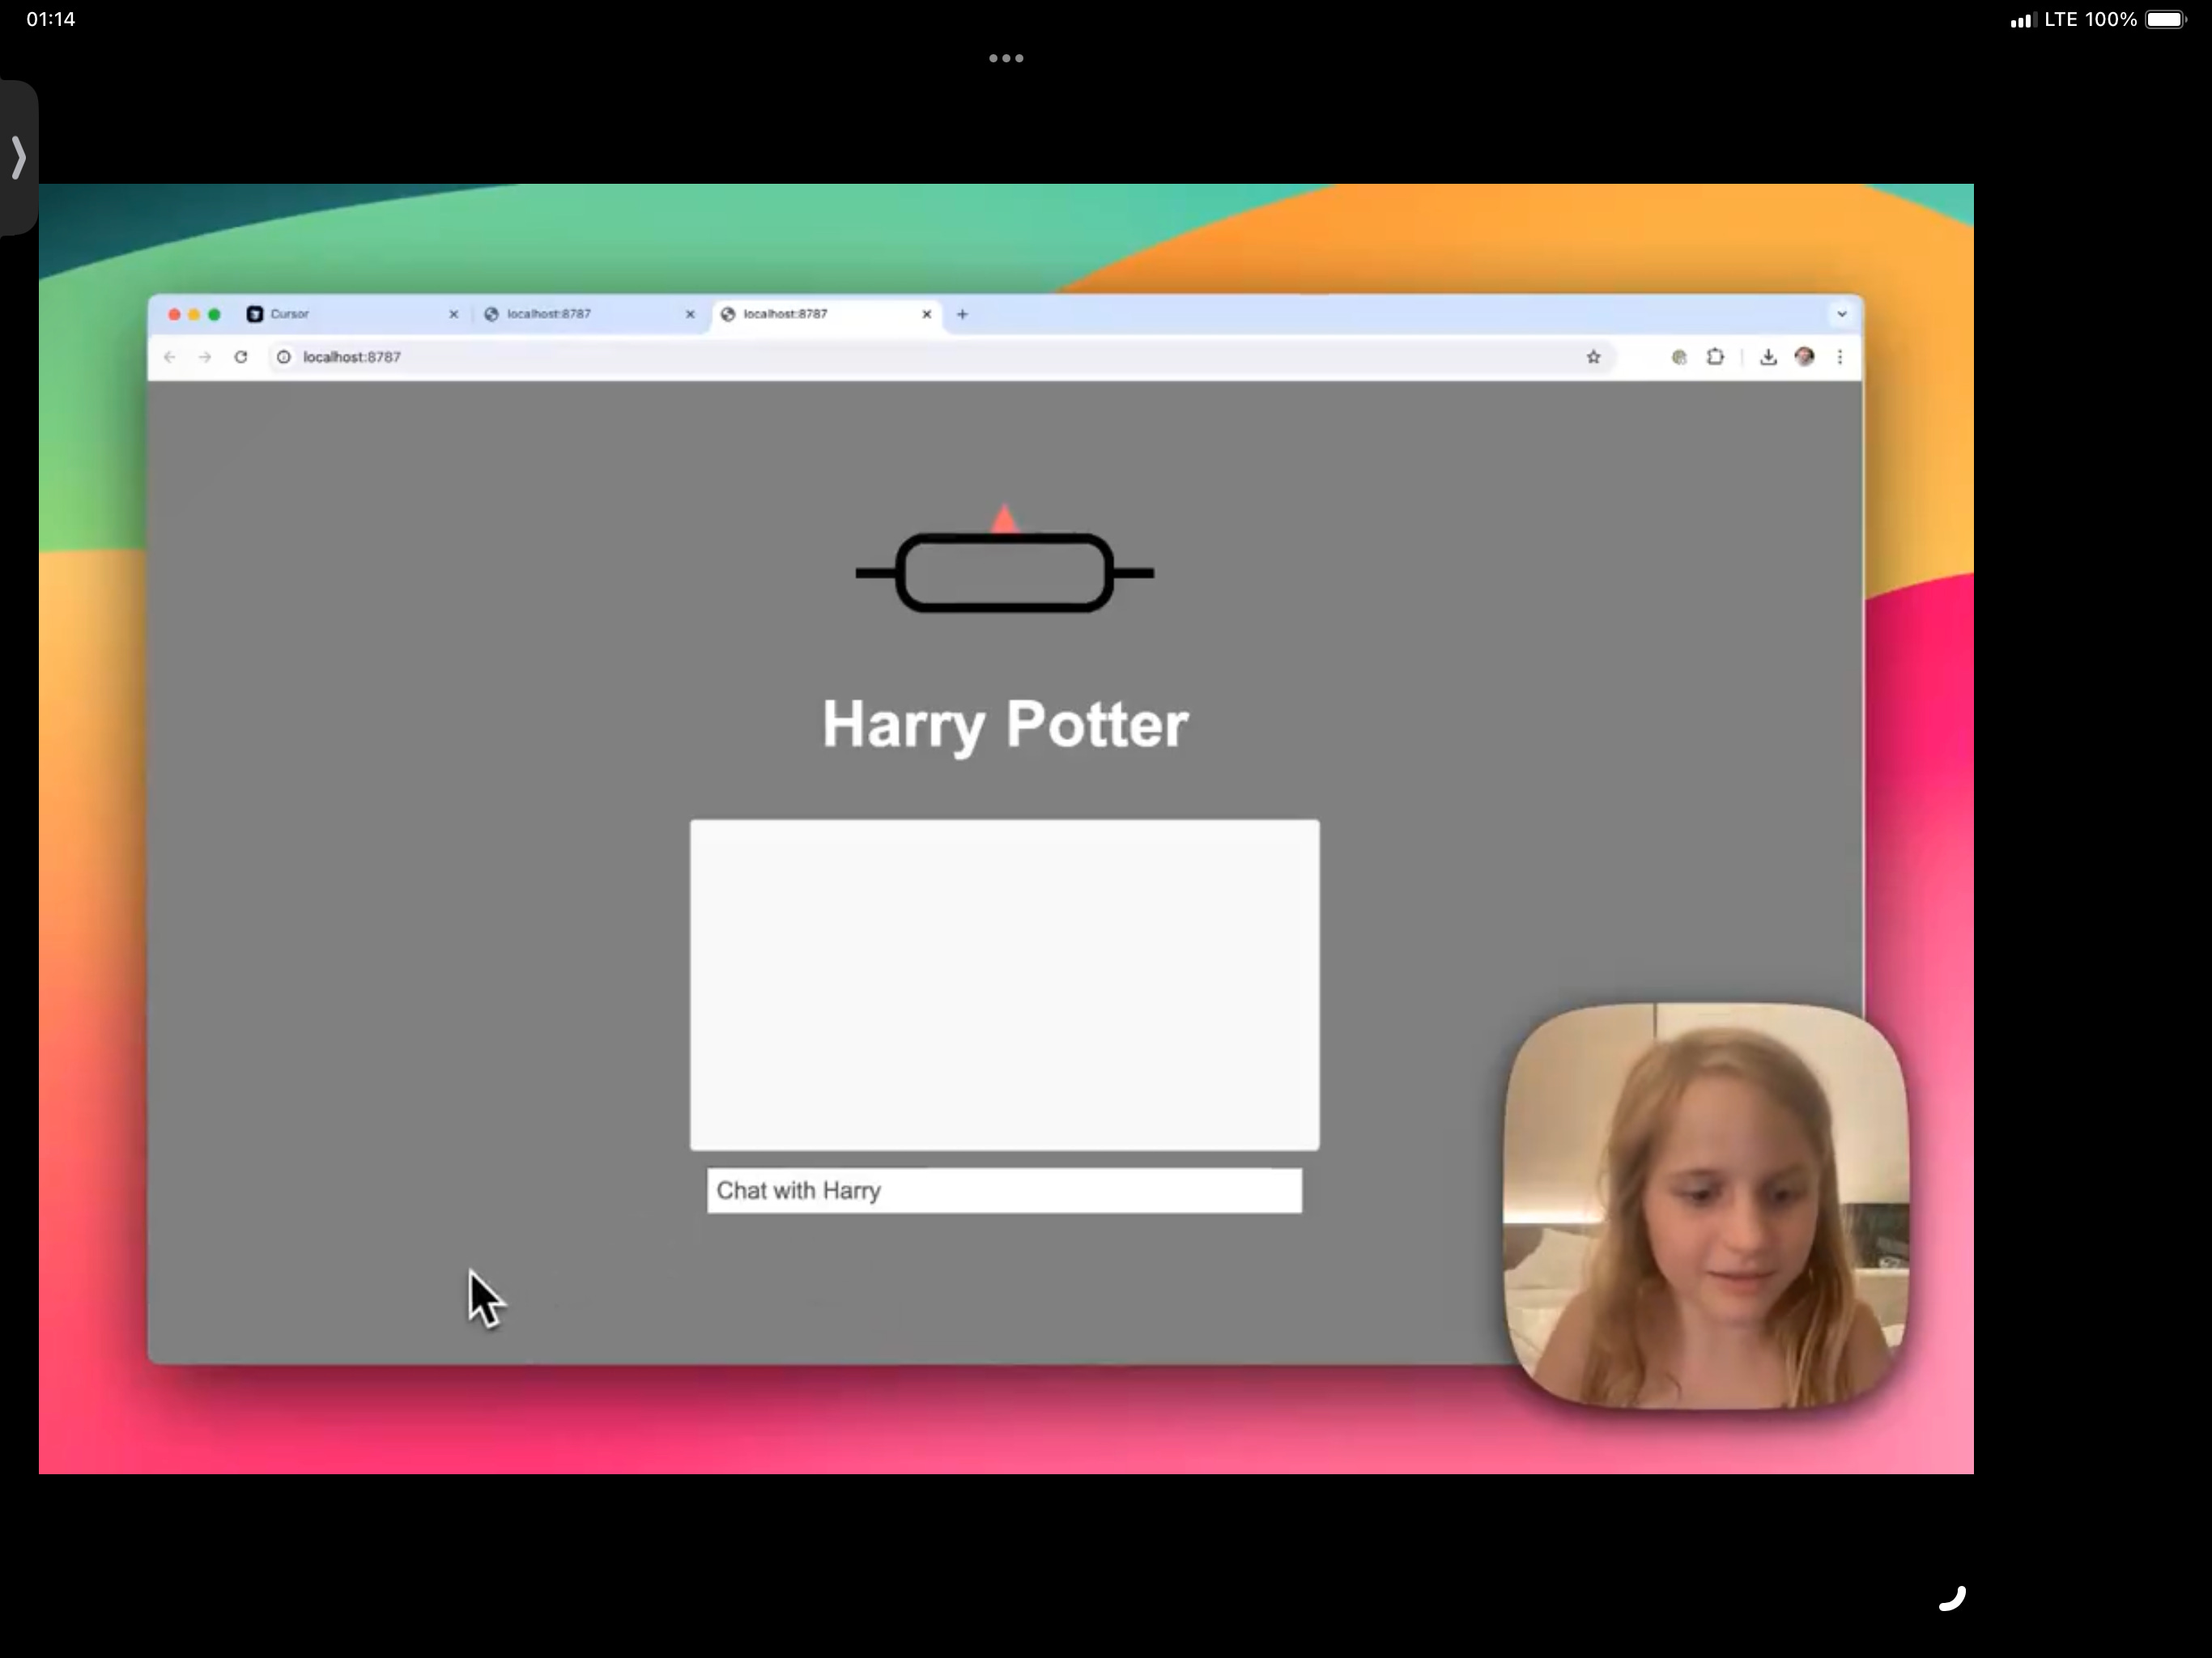Open the green browser extension icon
This screenshot has height=1658, width=2212.
pos(1679,357)
